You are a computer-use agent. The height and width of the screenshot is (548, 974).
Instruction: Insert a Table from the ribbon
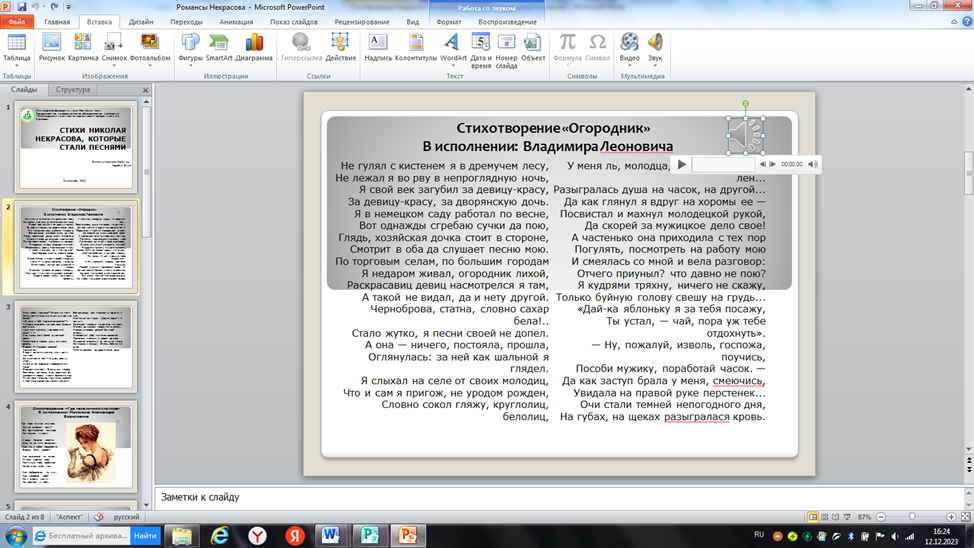click(17, 46)
